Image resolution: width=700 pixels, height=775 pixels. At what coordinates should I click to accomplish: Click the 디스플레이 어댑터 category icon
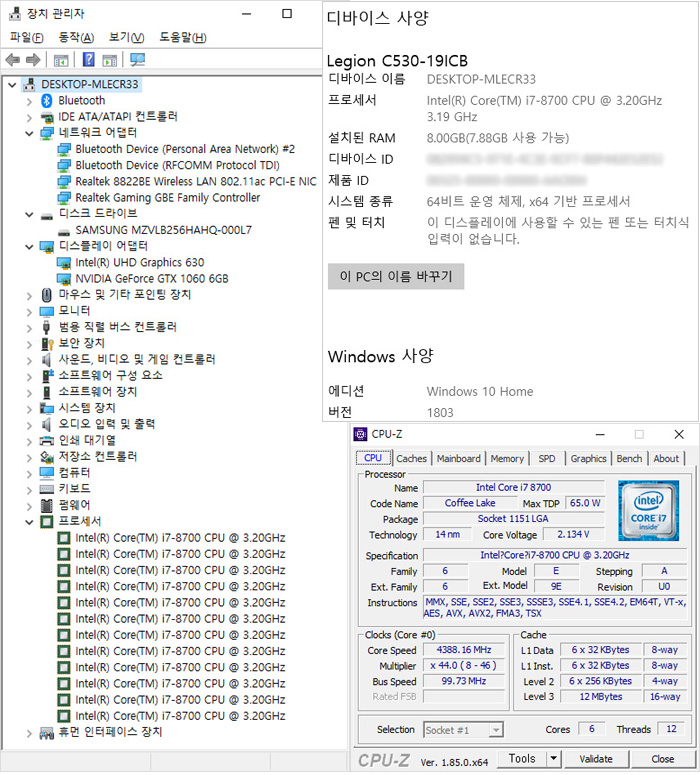[x=47, y=247]
